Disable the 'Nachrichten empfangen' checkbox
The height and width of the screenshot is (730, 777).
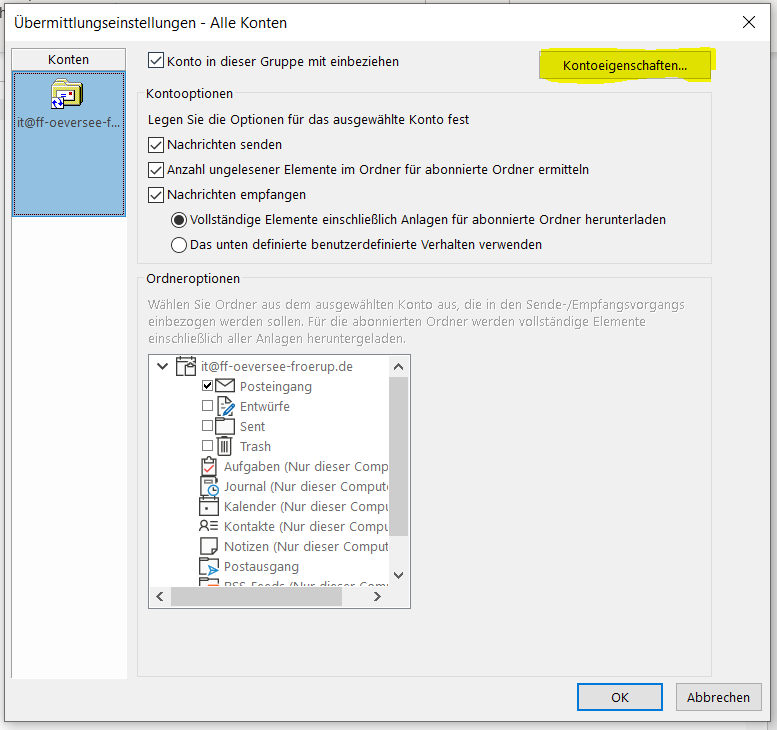155,195
